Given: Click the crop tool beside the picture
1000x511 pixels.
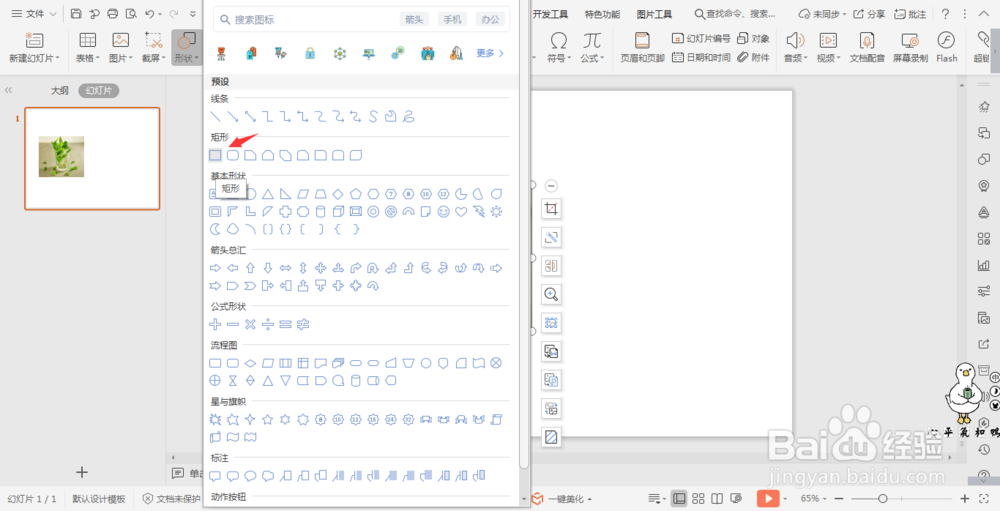Looking at the screenshot, I should tap(551, 208).
